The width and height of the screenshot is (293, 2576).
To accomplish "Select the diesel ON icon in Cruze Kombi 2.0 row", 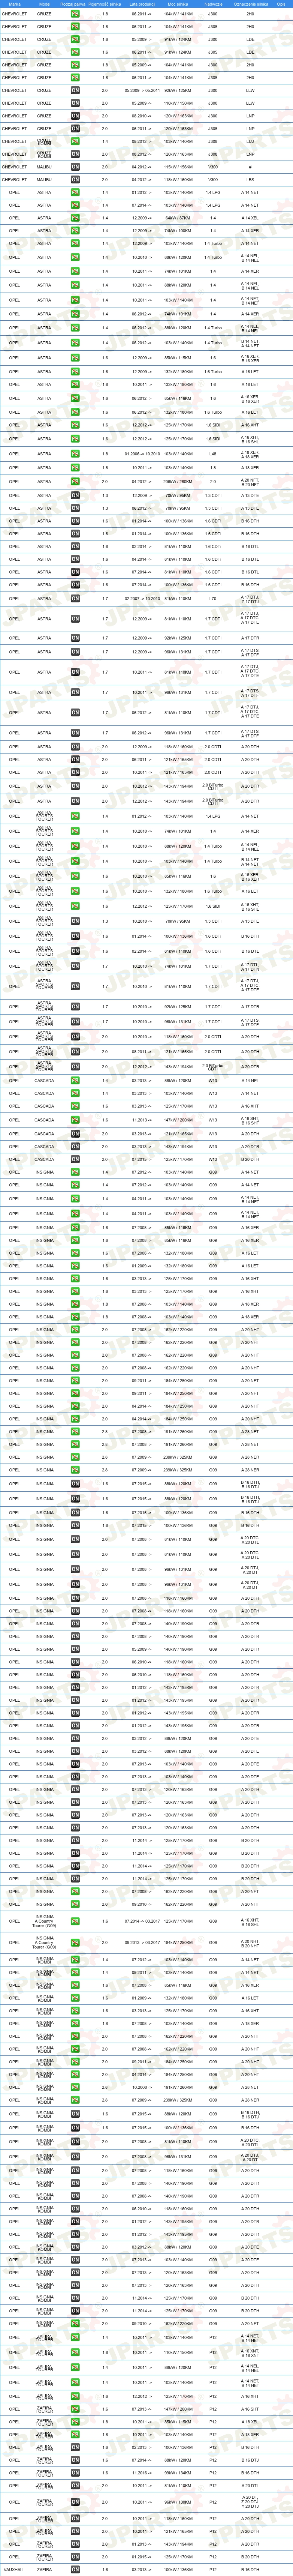I will coord(75,154).
